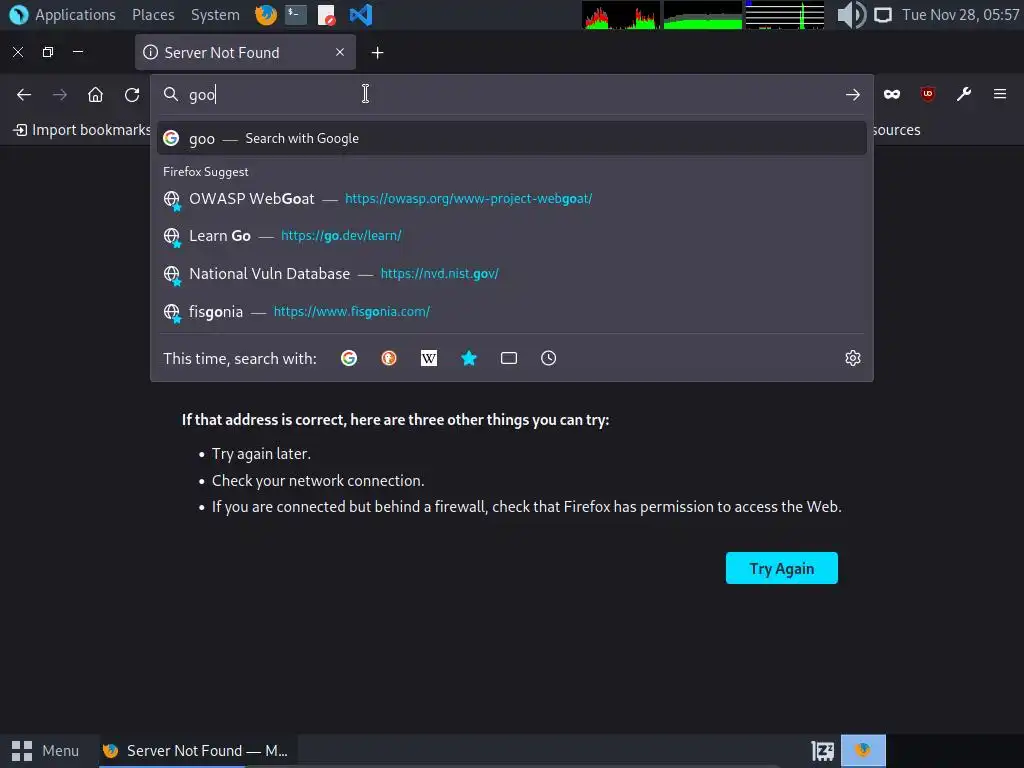
Task: Click Import bookmarks in bookmarks toolbar
Action: point(82,130)
